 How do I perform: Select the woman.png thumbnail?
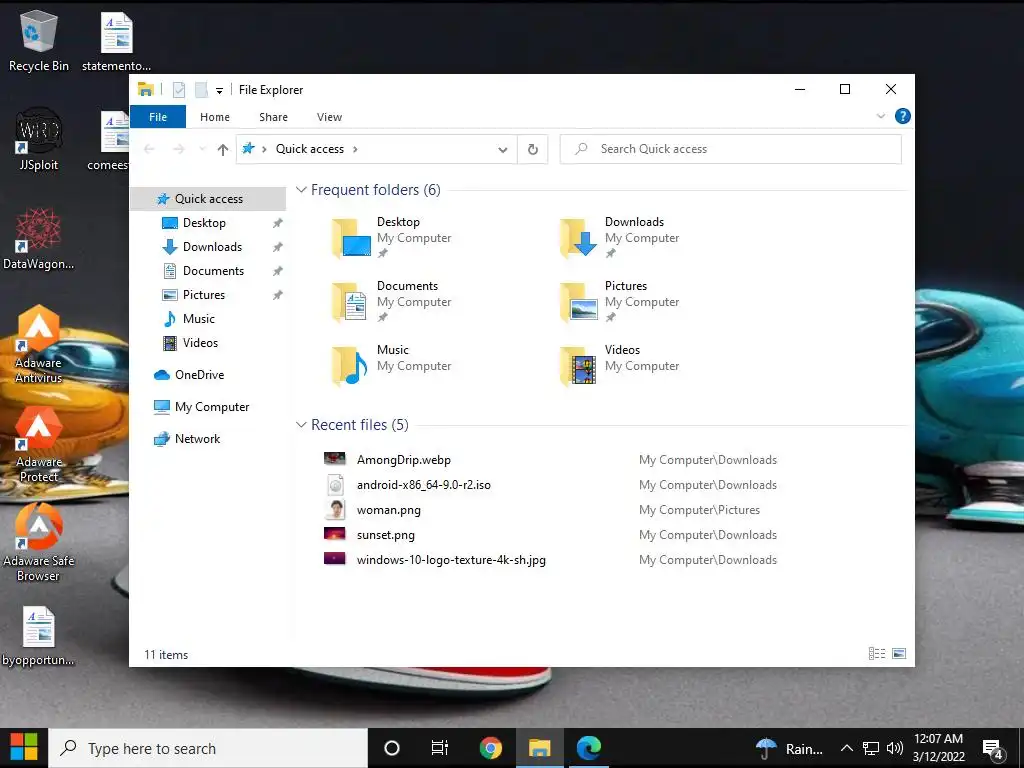pyautogui.click(x=335, y=509)
